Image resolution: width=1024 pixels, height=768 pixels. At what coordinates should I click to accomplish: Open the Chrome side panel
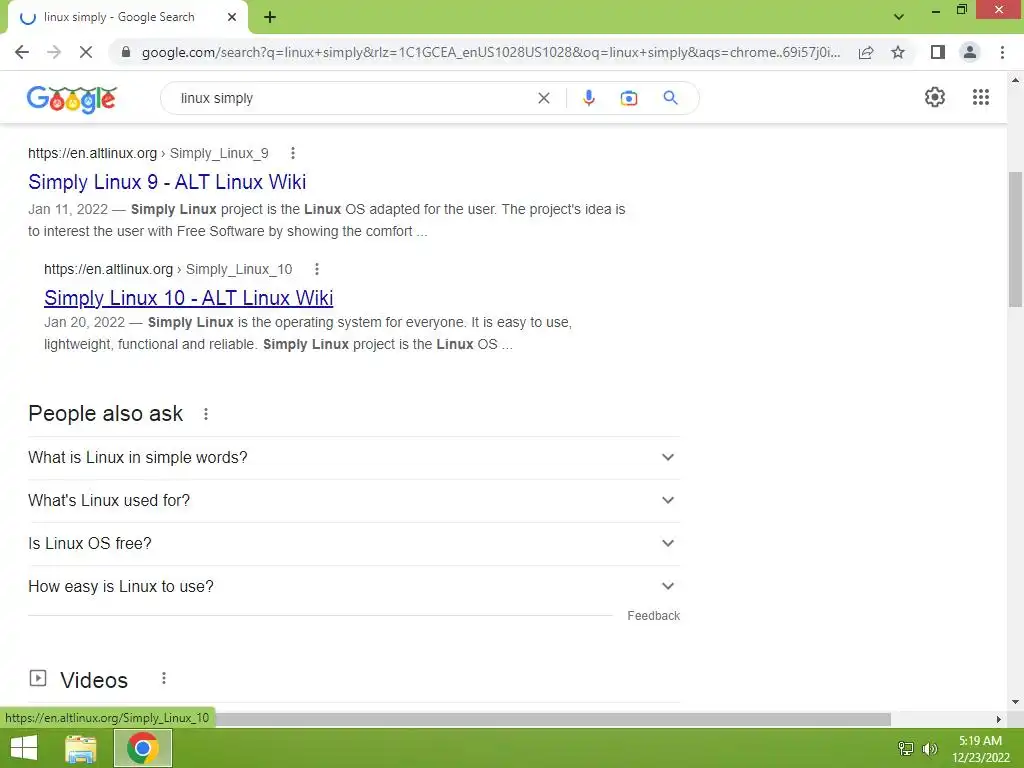click(x=938, y=52)
